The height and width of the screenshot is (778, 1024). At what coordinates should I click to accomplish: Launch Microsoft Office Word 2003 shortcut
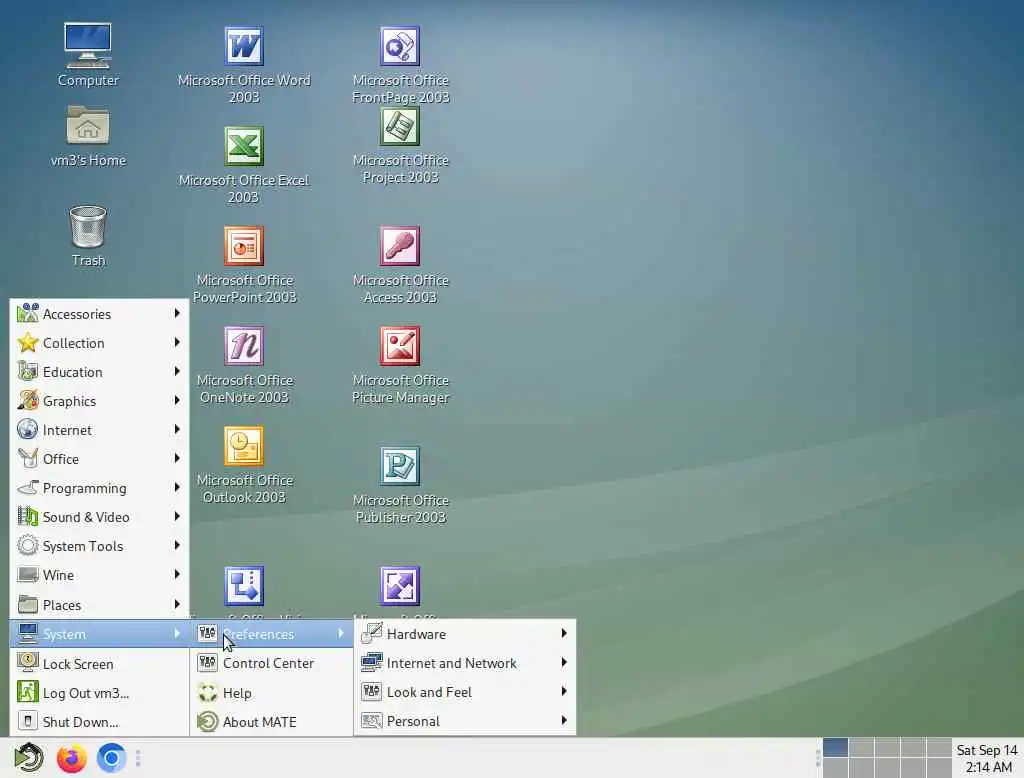pyautogui.click(x=244, y=64)
